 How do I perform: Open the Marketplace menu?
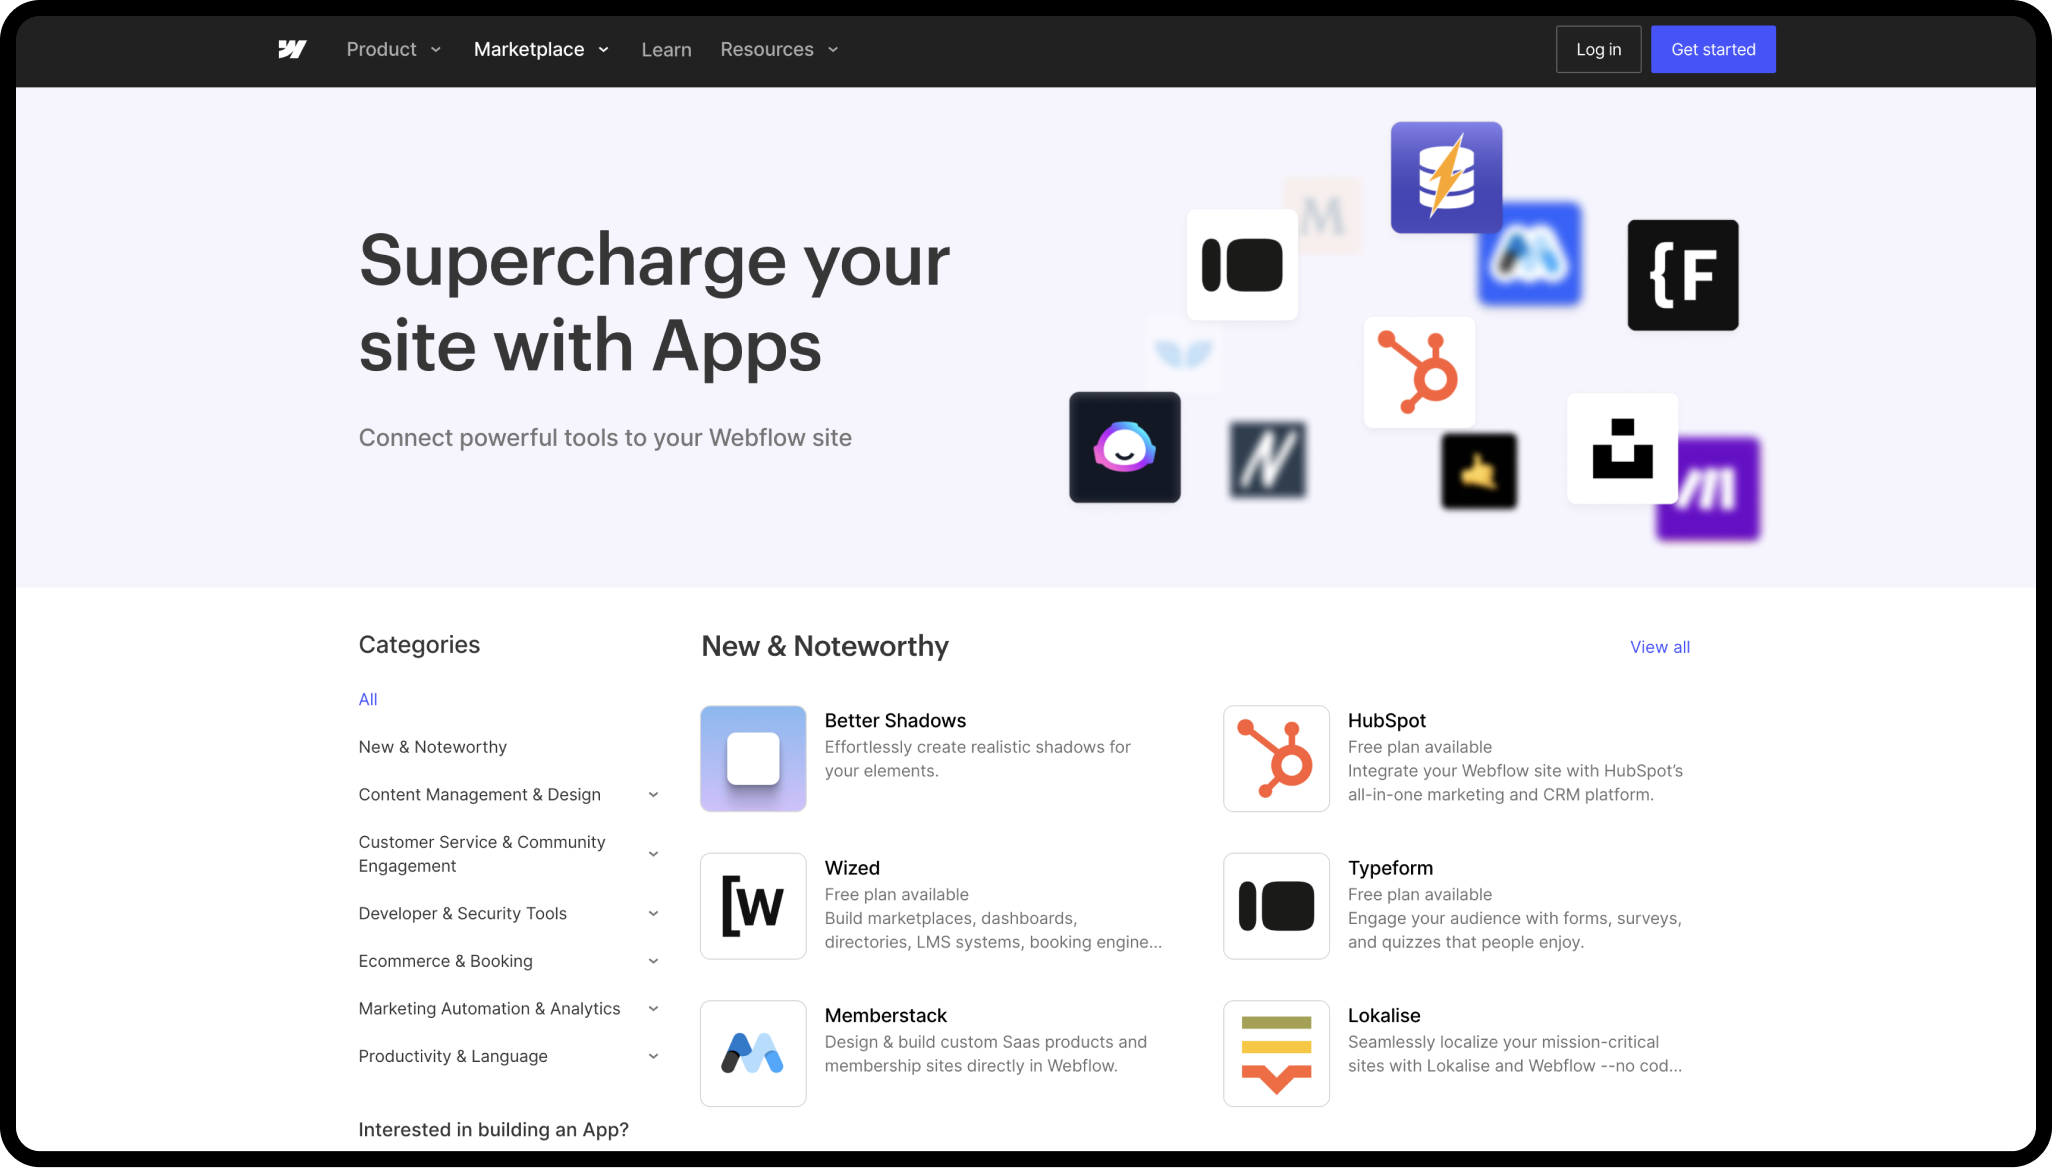[541, 49]
